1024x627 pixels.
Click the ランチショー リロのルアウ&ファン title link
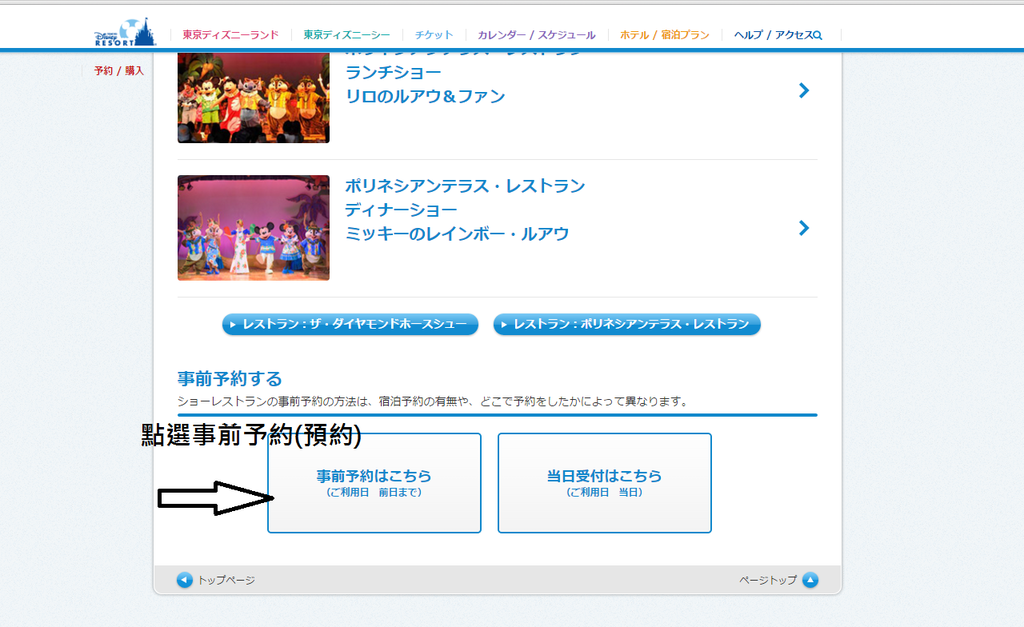(425, 84)
